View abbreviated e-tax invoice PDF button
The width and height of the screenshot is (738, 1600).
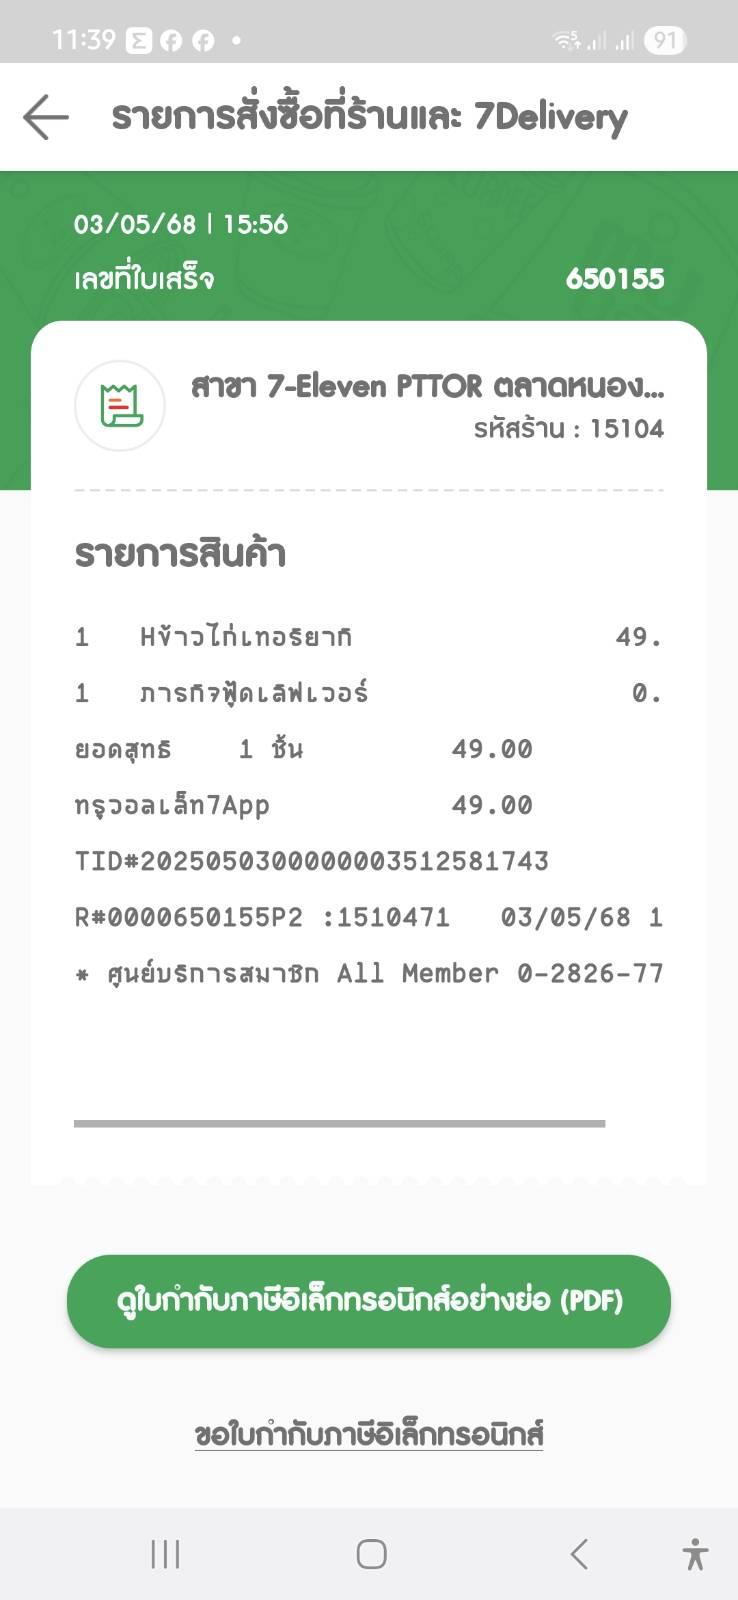point(369,1301)
